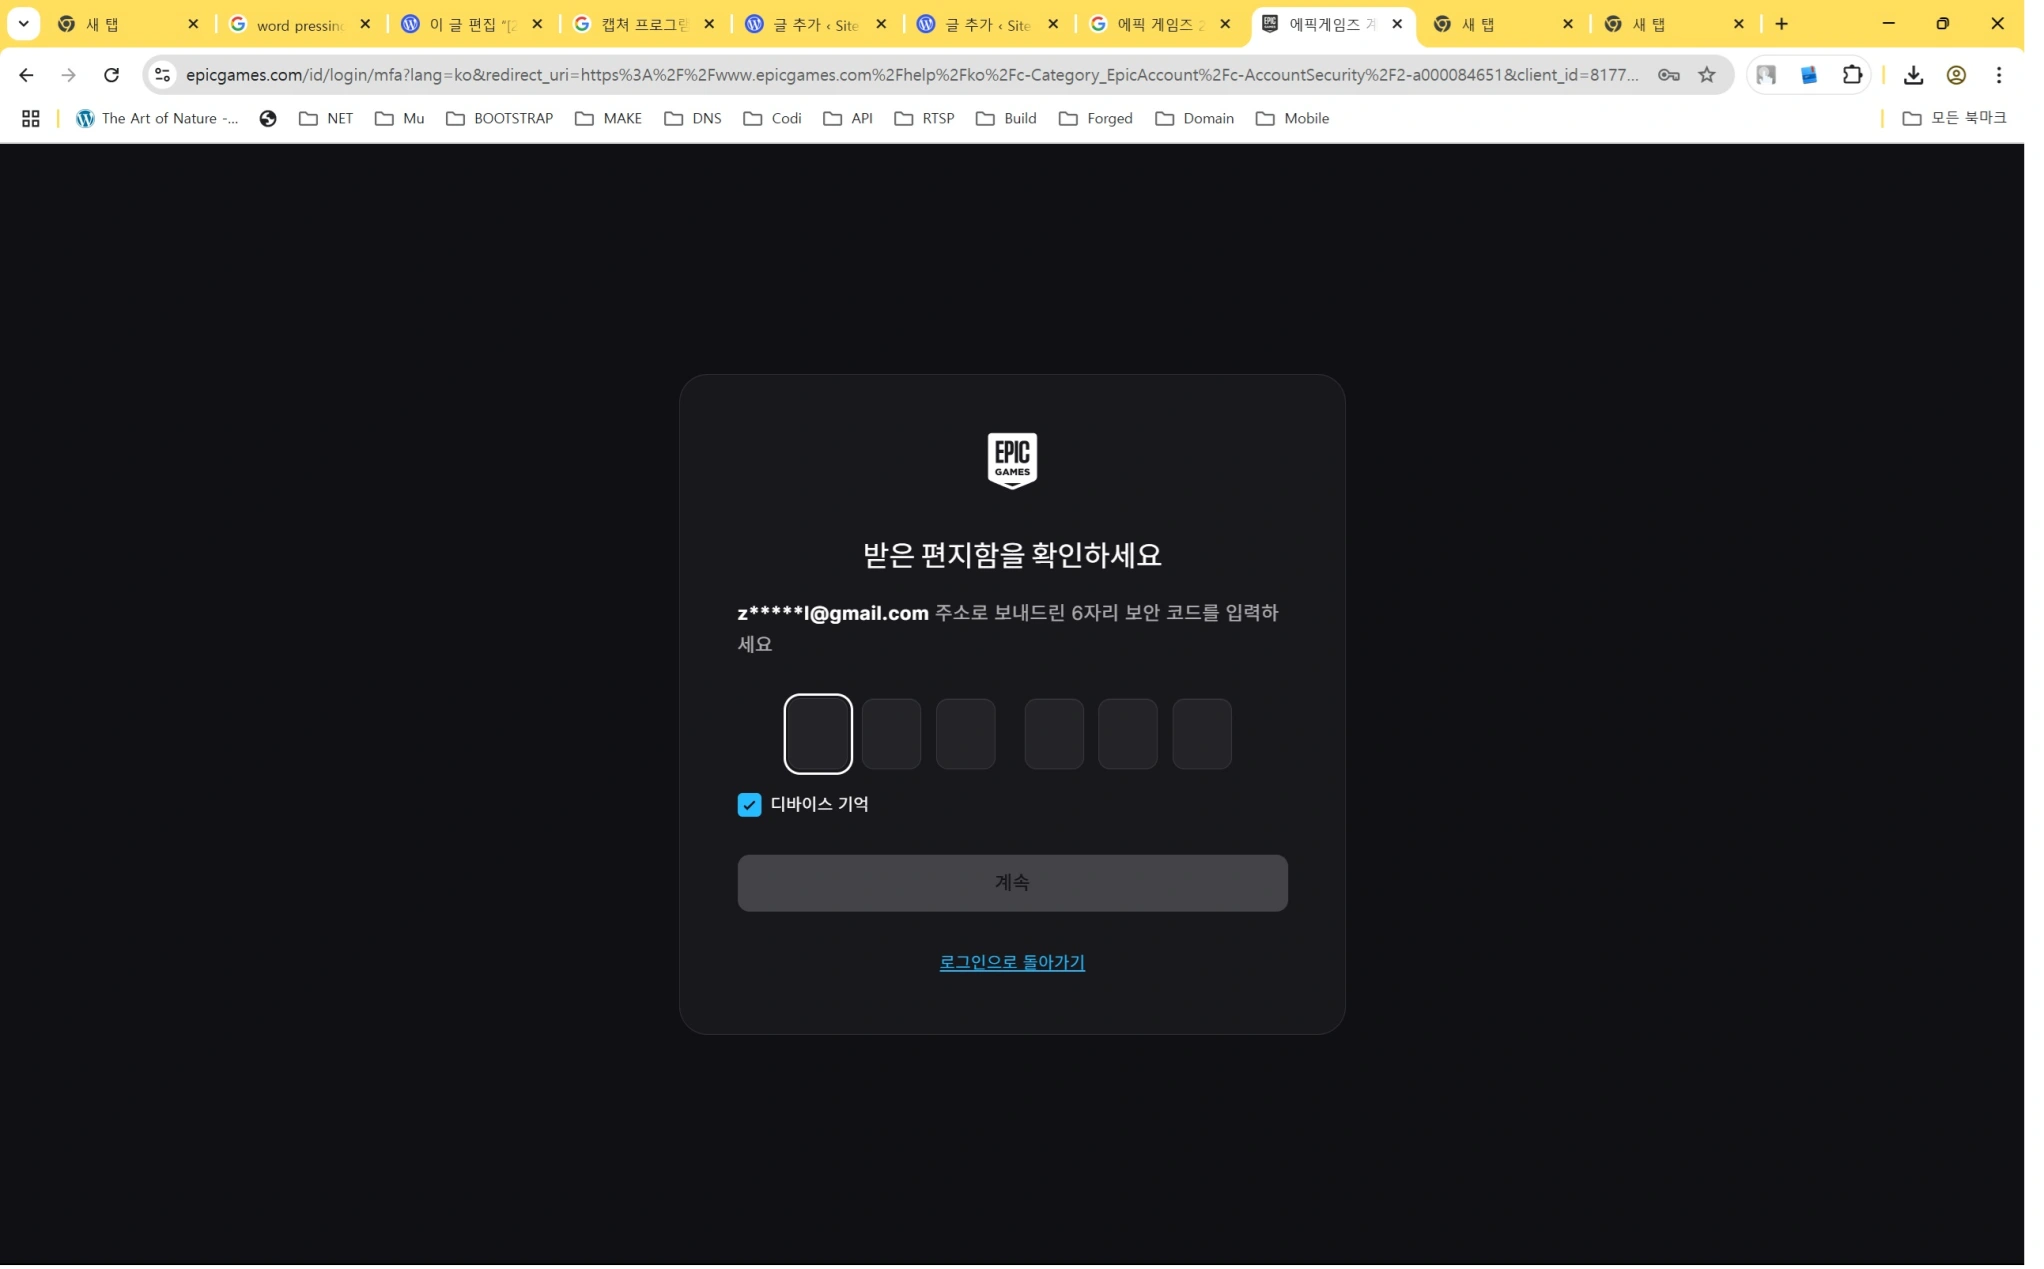
Task: Open the Downloads icon in the toolbar
Action: [x=1915, y=74]
